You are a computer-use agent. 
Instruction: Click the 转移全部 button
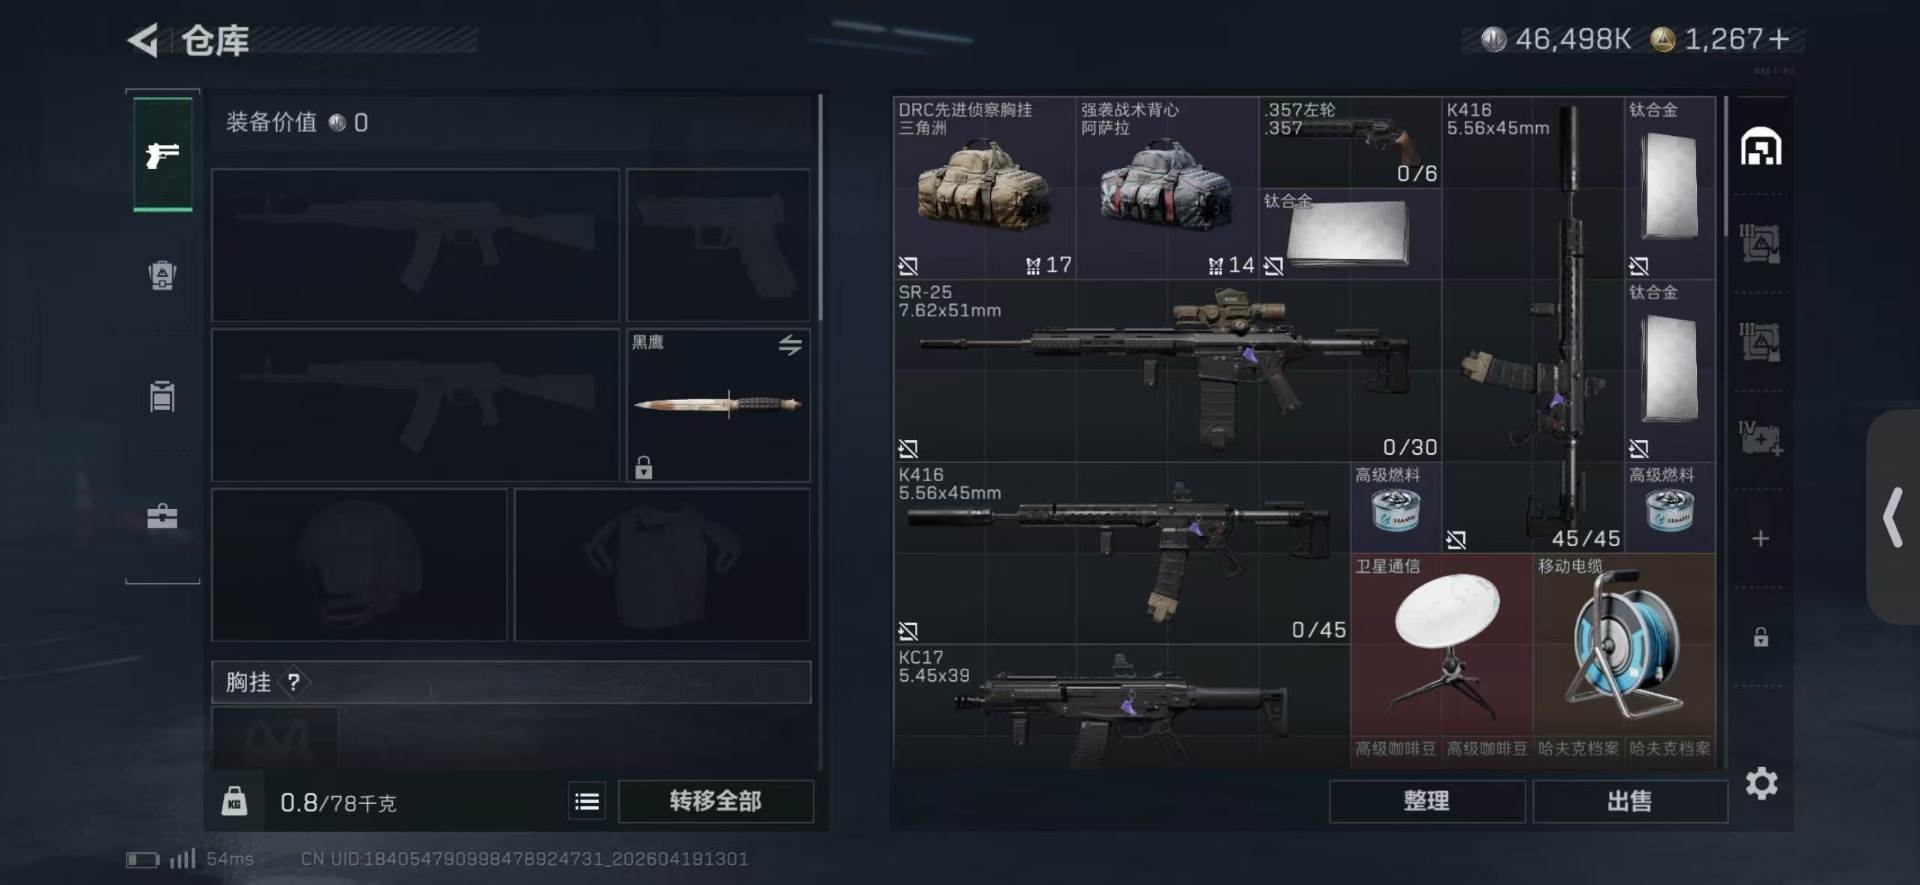(x=716, y=801)
